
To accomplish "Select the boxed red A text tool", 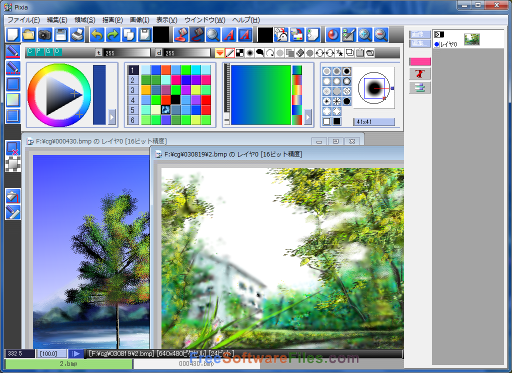I will coord(245,35).
